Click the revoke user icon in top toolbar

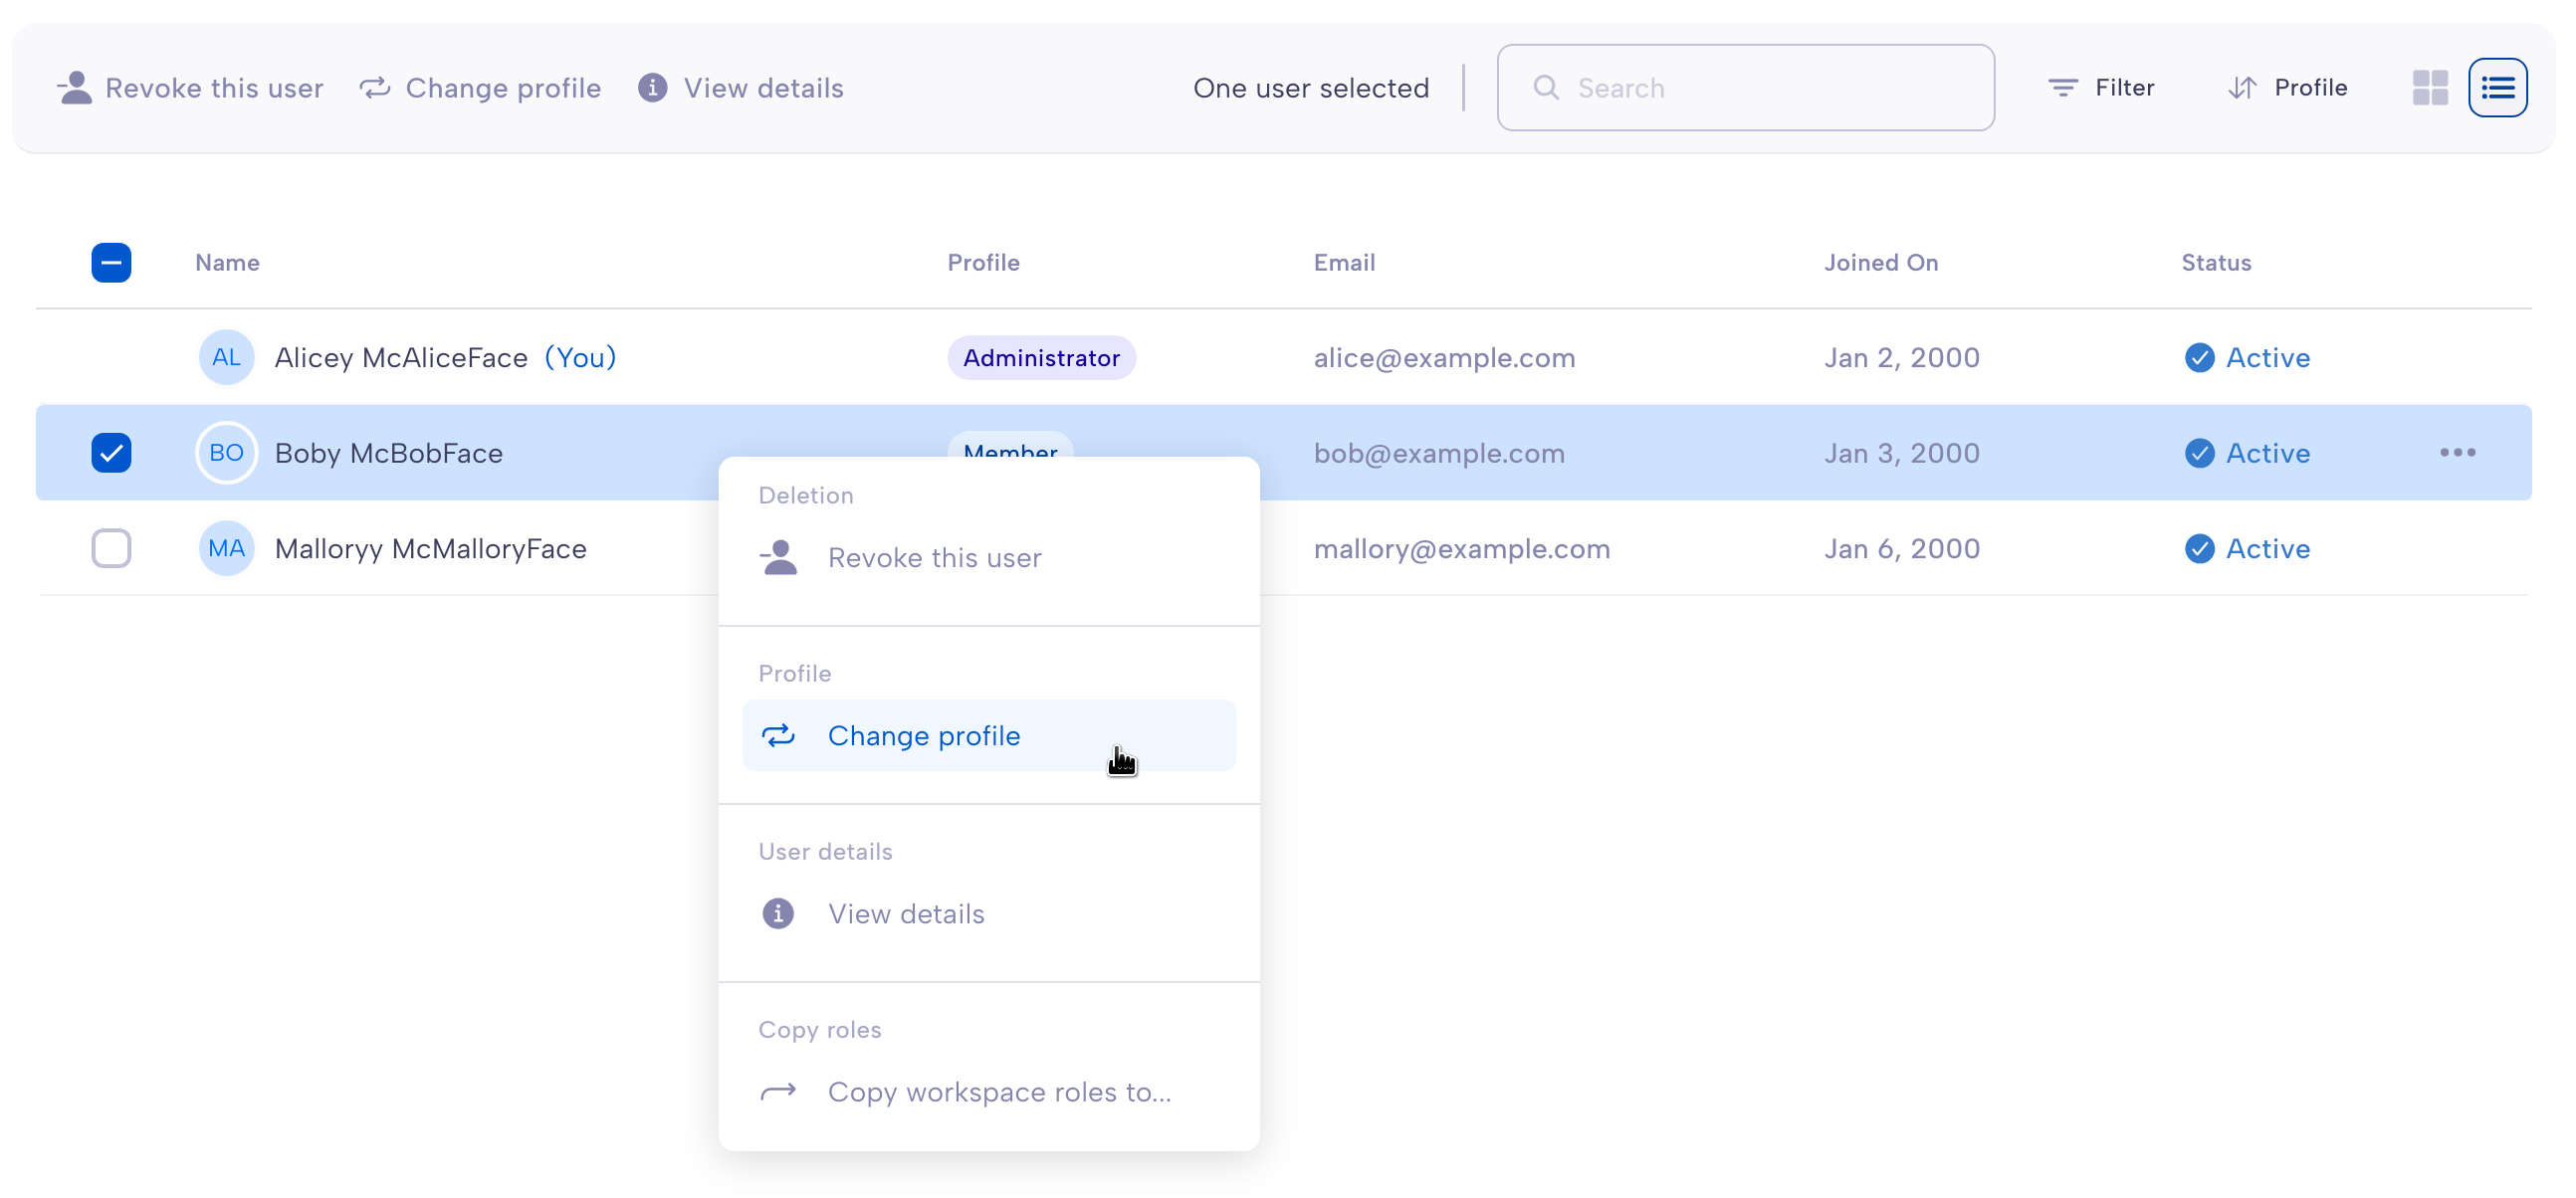click(x=75, y=88)
